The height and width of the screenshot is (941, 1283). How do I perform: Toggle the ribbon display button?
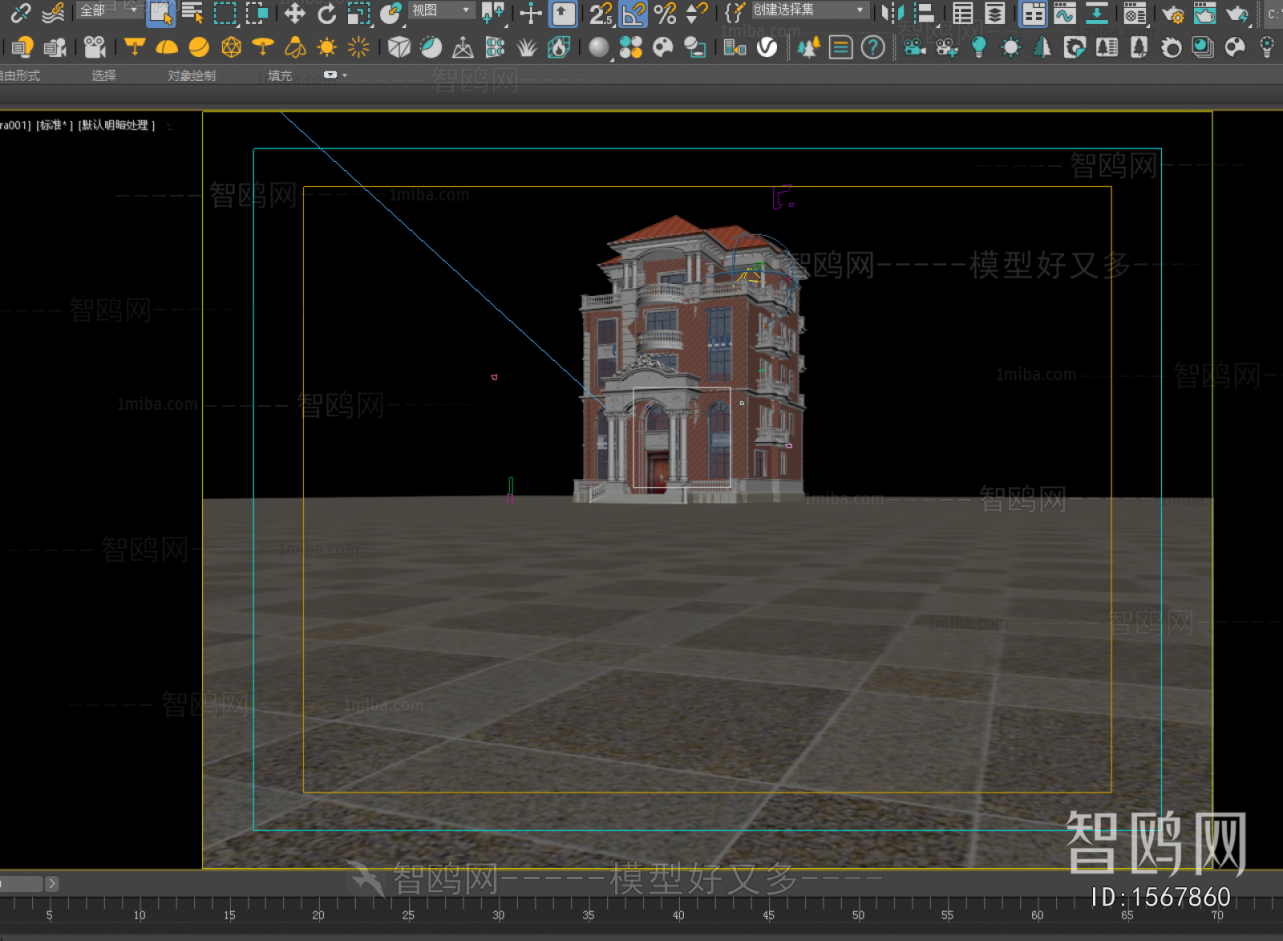click(1034, 12)
